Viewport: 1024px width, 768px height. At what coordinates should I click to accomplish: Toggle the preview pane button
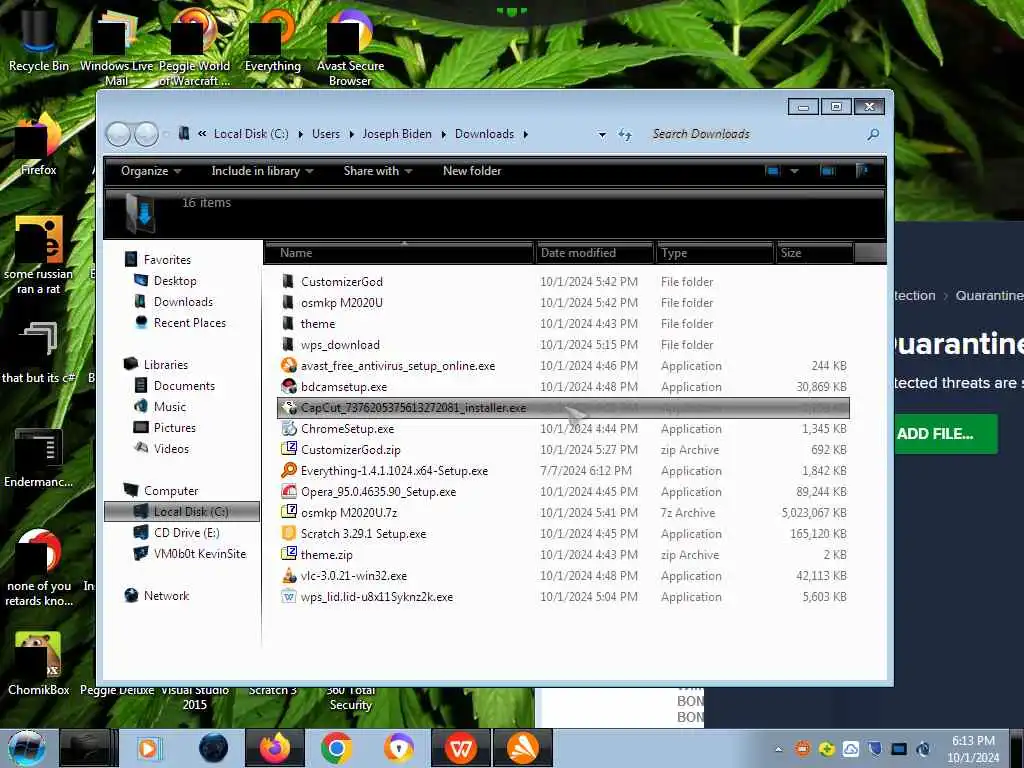(827, 171)
